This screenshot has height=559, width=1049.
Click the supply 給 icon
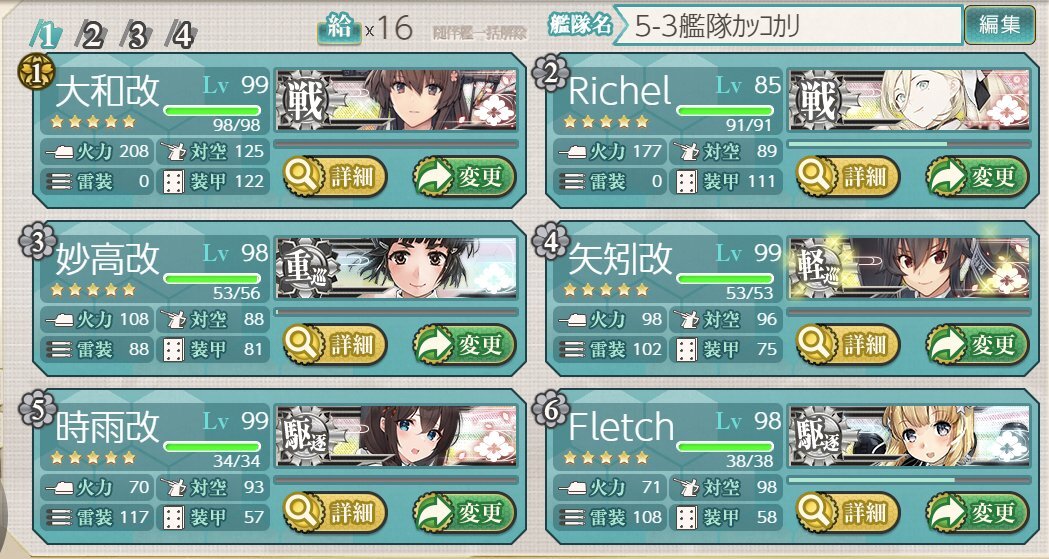[339, 29]
